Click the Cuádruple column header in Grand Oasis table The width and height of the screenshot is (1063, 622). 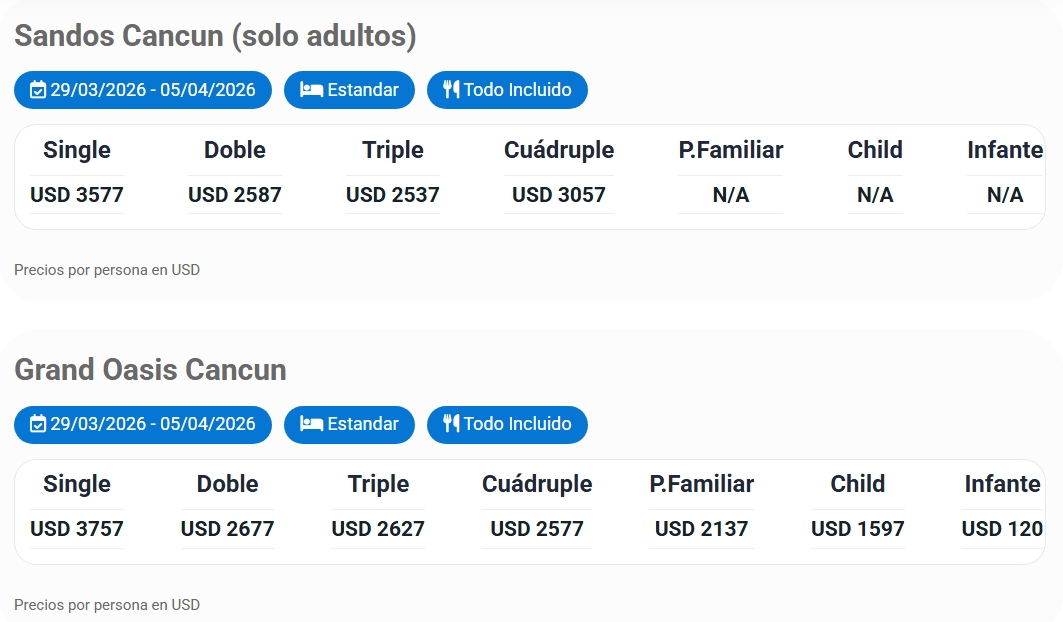(x=537, y=484)
